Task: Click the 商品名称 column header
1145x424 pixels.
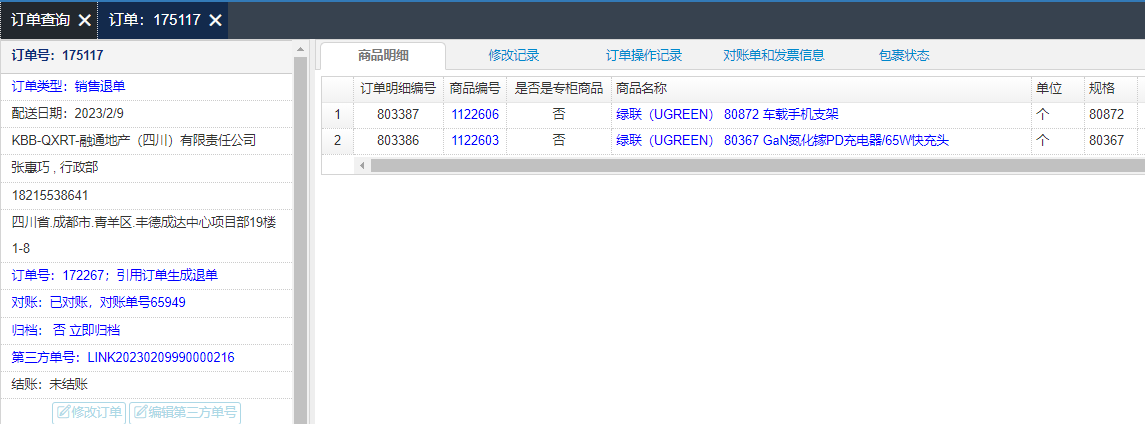Action: pos(821,88)
